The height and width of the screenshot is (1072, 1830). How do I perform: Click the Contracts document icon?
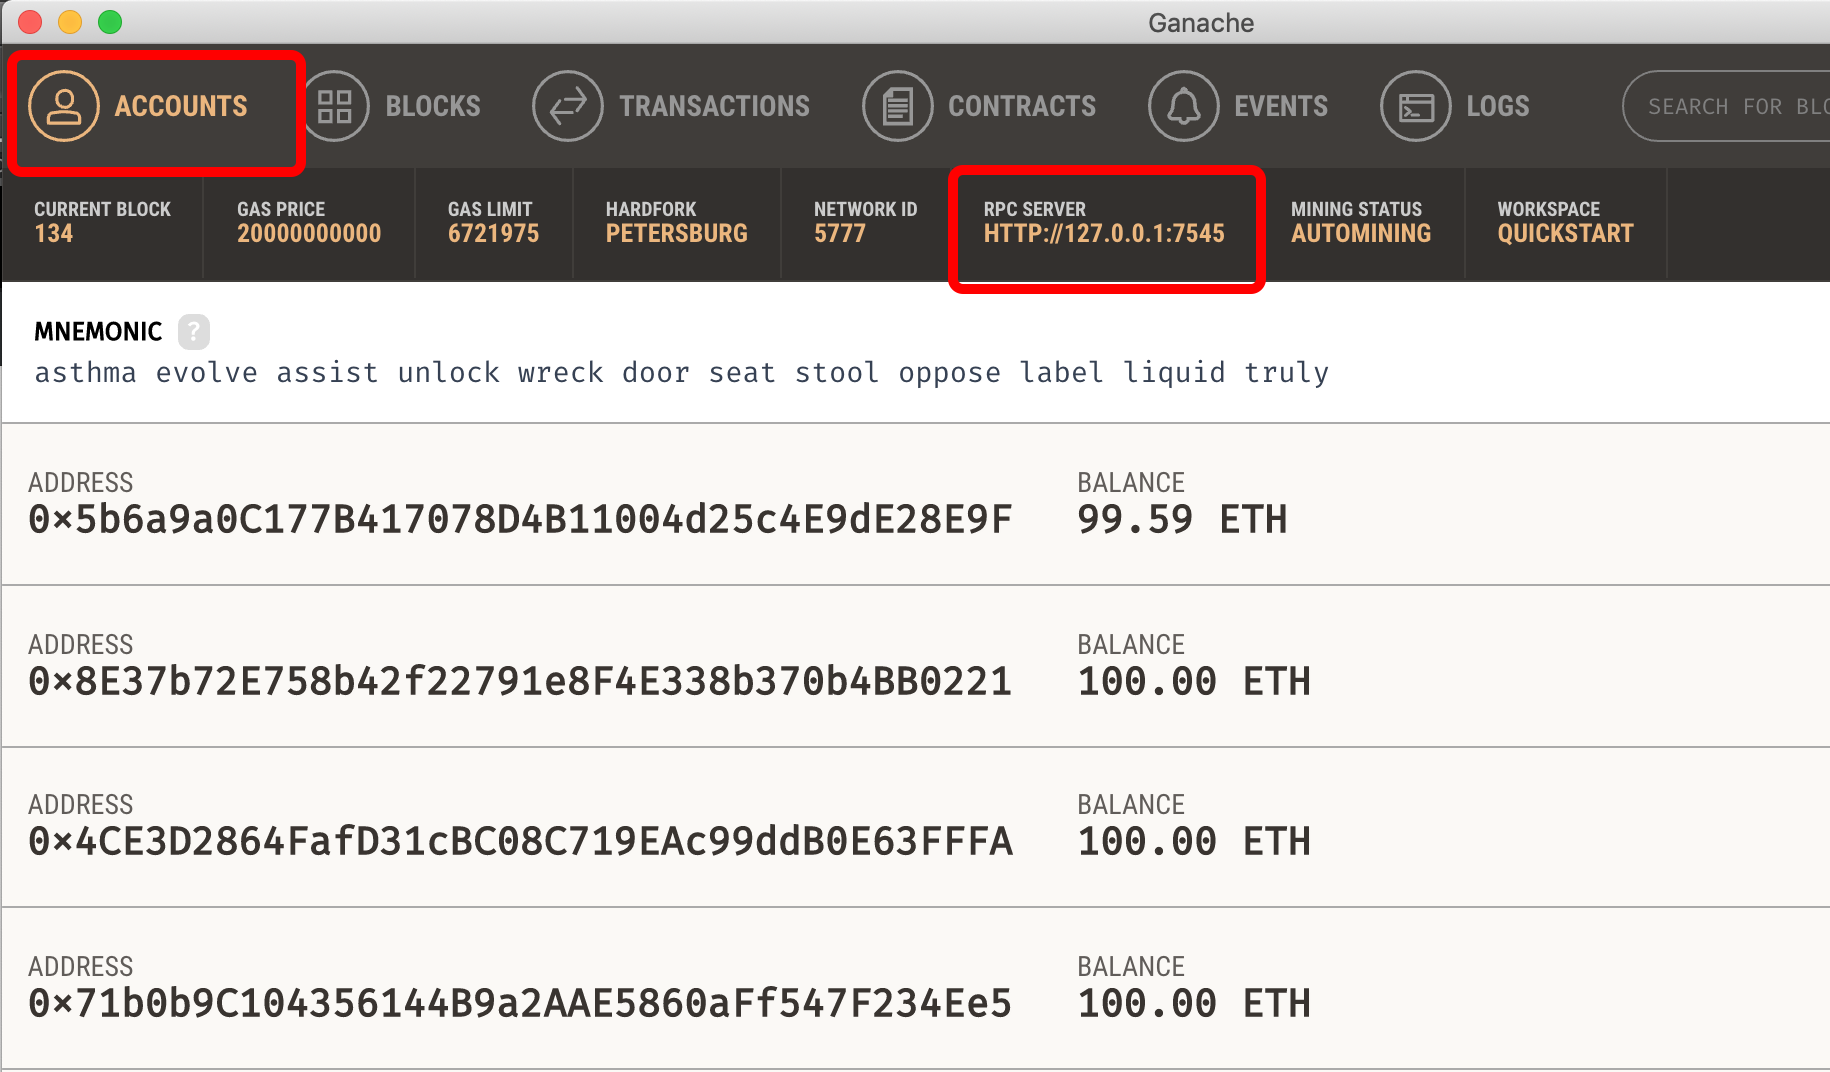[x=898, y=106]
